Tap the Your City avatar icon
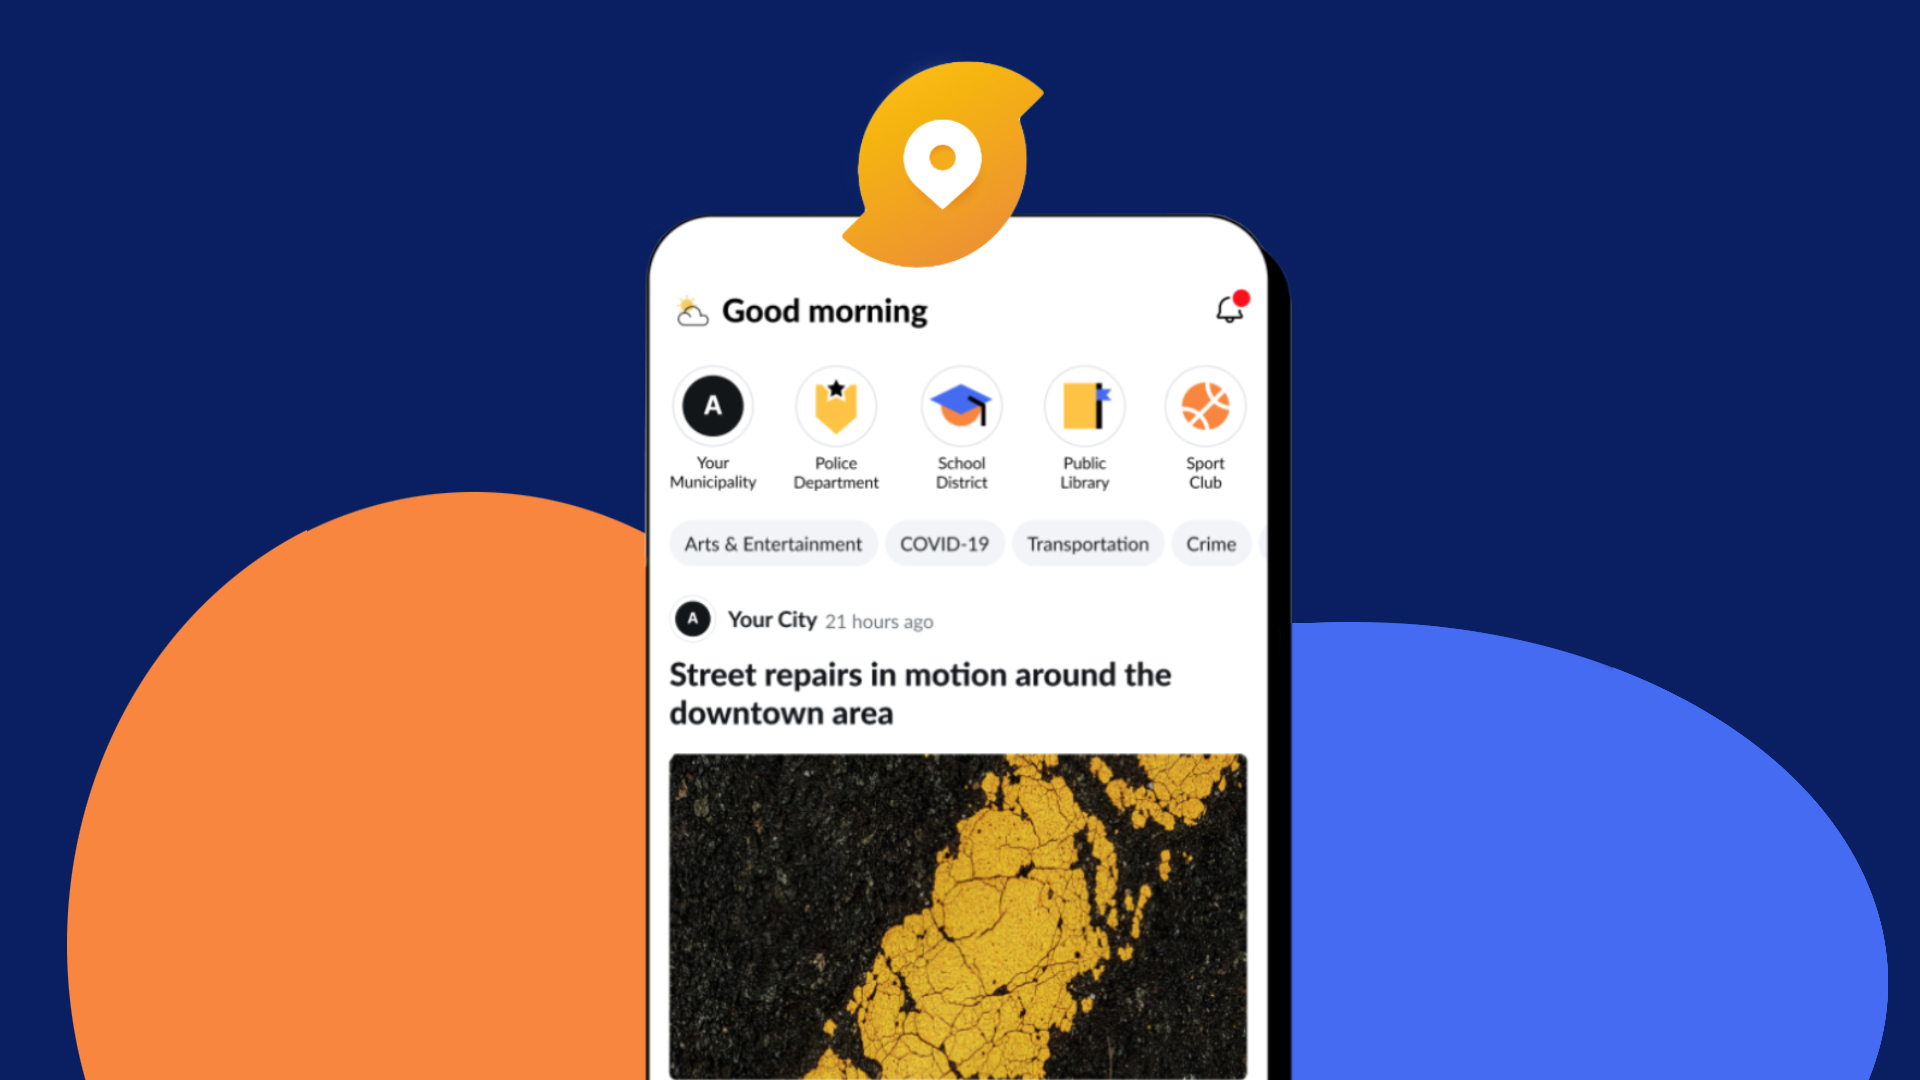This screenshot has width=1920, height=1080. (691, 618)
